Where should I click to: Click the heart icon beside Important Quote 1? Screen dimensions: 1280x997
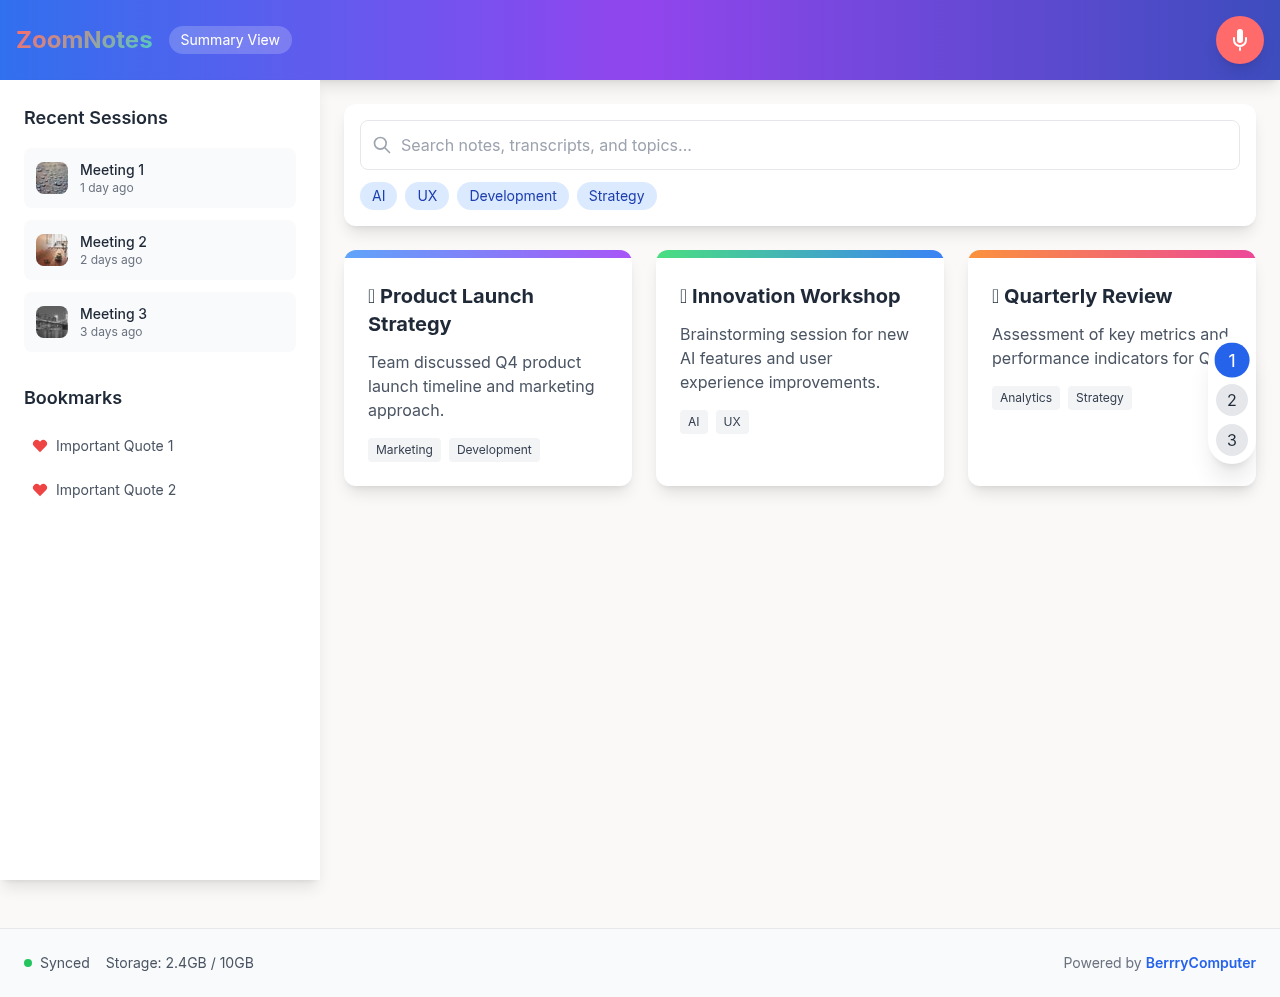click(x=40, y=446)
